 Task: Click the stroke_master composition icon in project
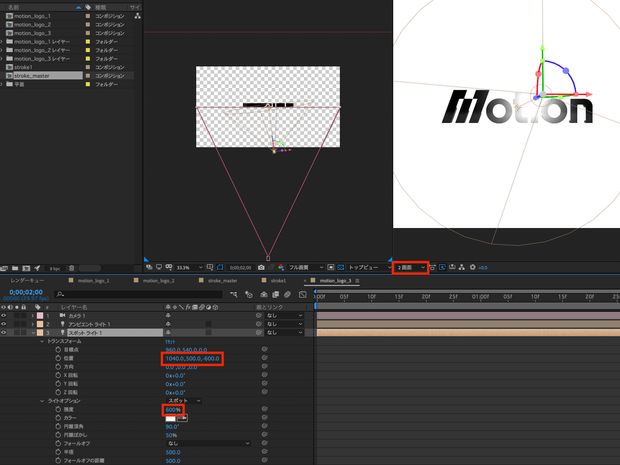pos(9,75)
